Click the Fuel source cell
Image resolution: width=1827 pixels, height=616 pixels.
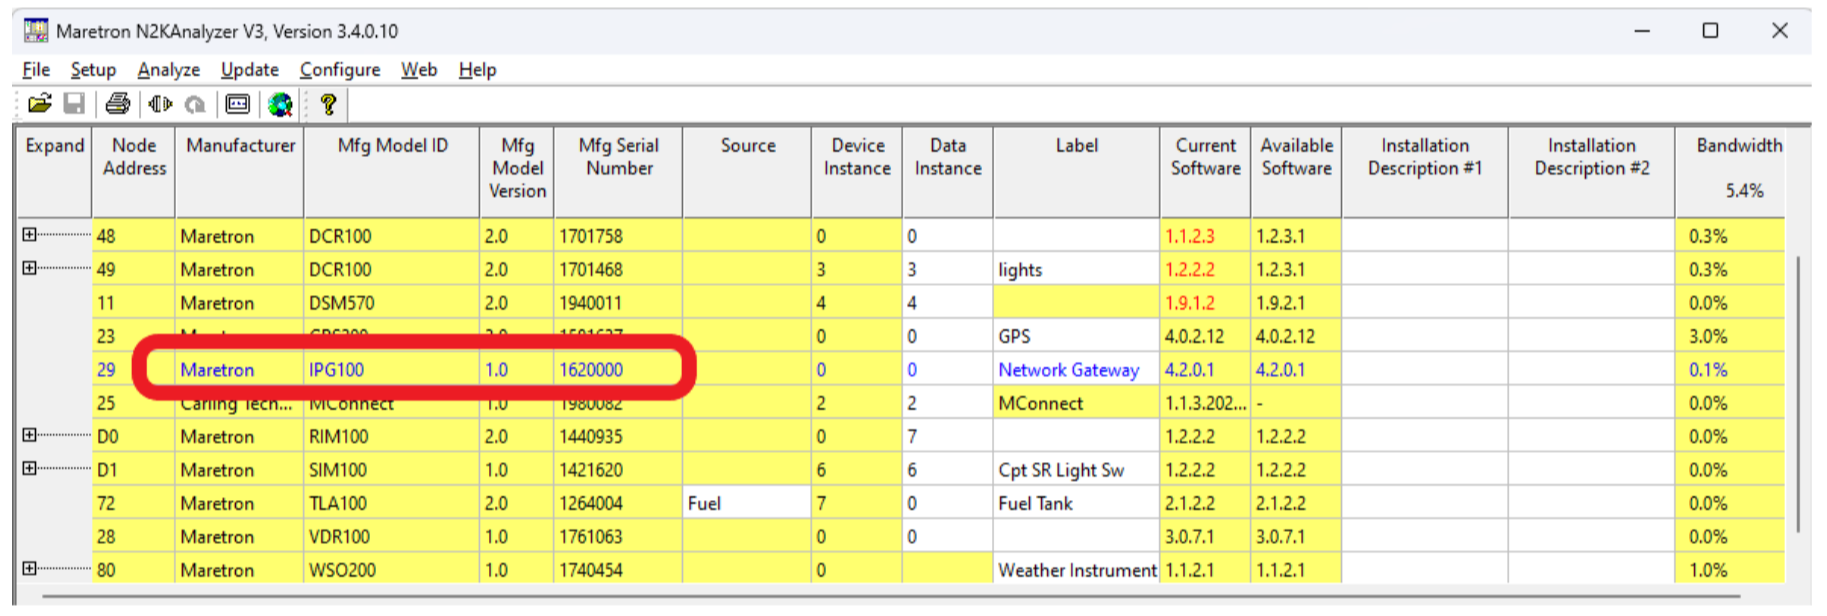pyautogui.click(x=747, y=502)
